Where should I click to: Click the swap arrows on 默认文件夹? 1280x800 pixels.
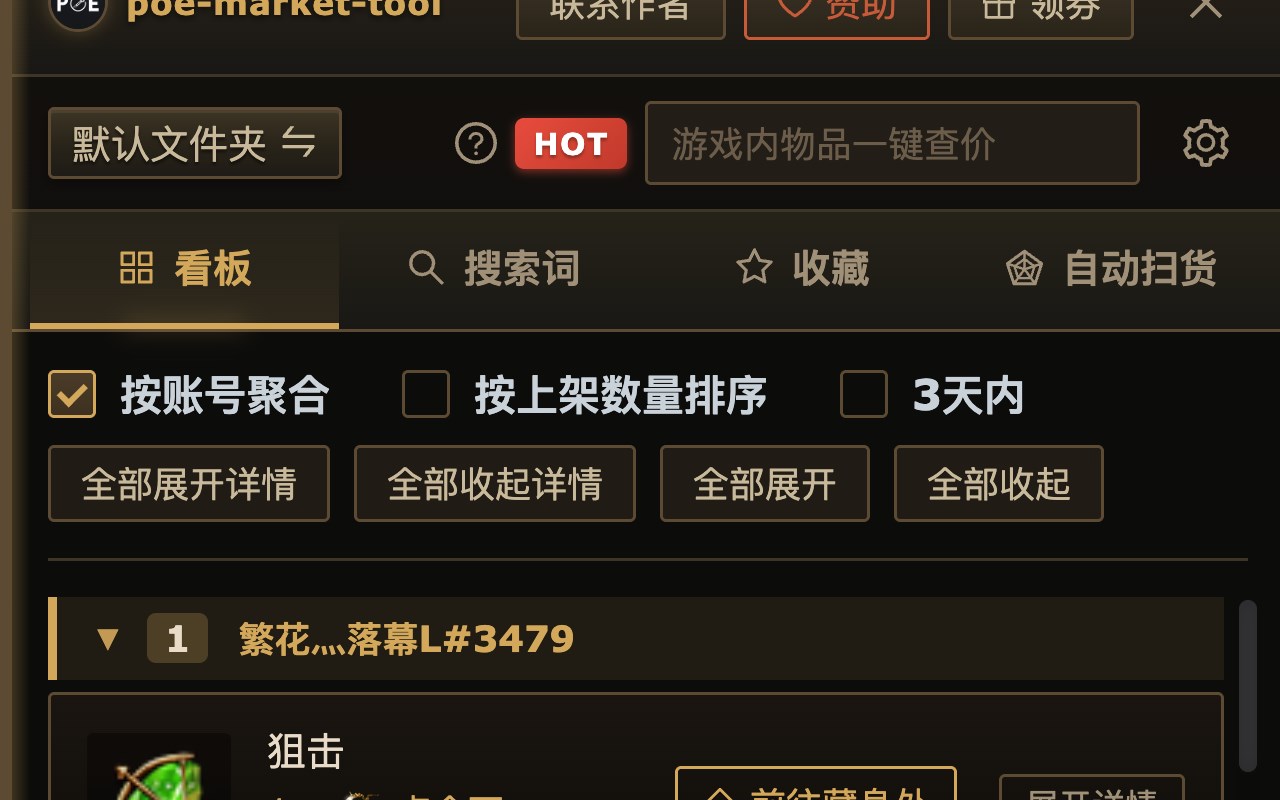pyautogui.click(x=298, y=143)
